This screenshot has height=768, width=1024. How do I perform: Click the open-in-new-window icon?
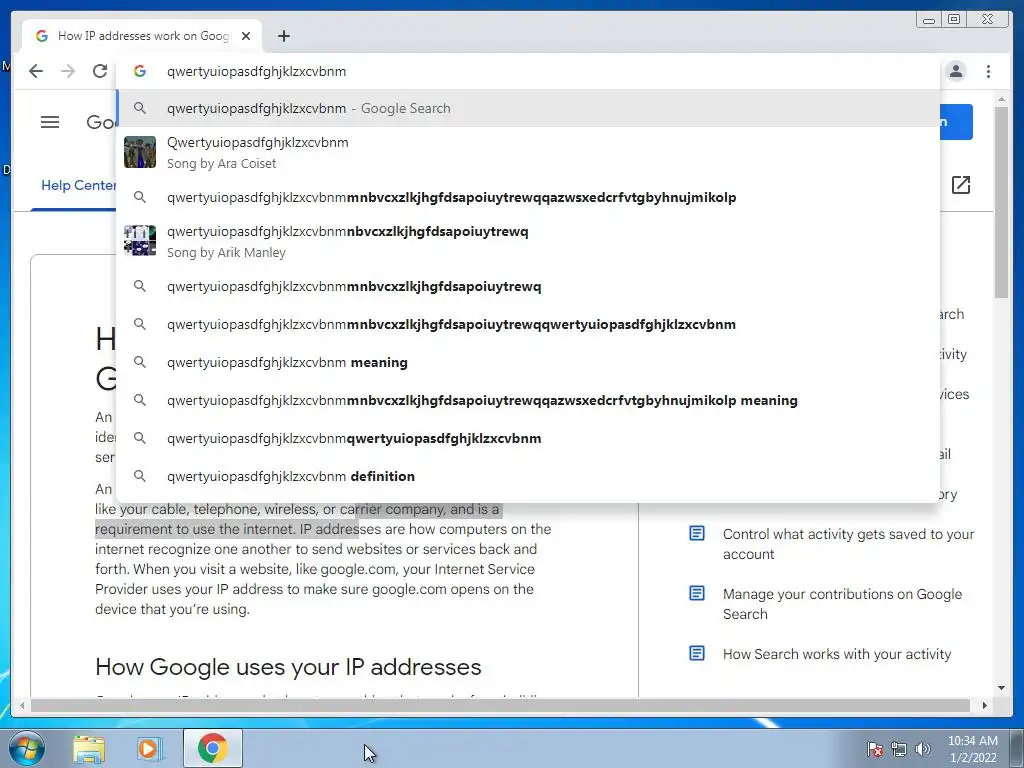[x=961, y=185]
